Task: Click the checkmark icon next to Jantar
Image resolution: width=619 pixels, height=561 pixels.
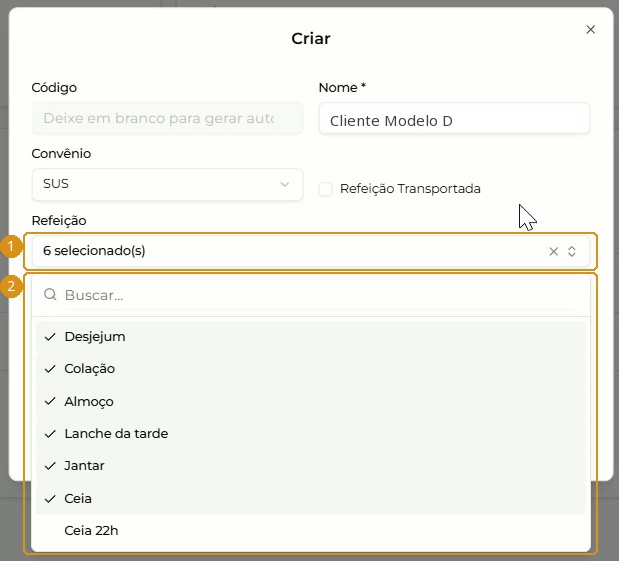Action: (50, 466)
